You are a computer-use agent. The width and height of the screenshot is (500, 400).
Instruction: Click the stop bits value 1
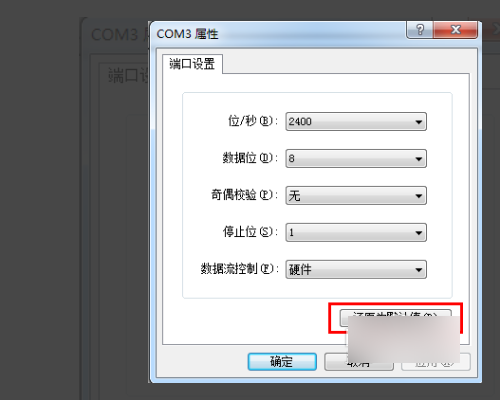292,233
